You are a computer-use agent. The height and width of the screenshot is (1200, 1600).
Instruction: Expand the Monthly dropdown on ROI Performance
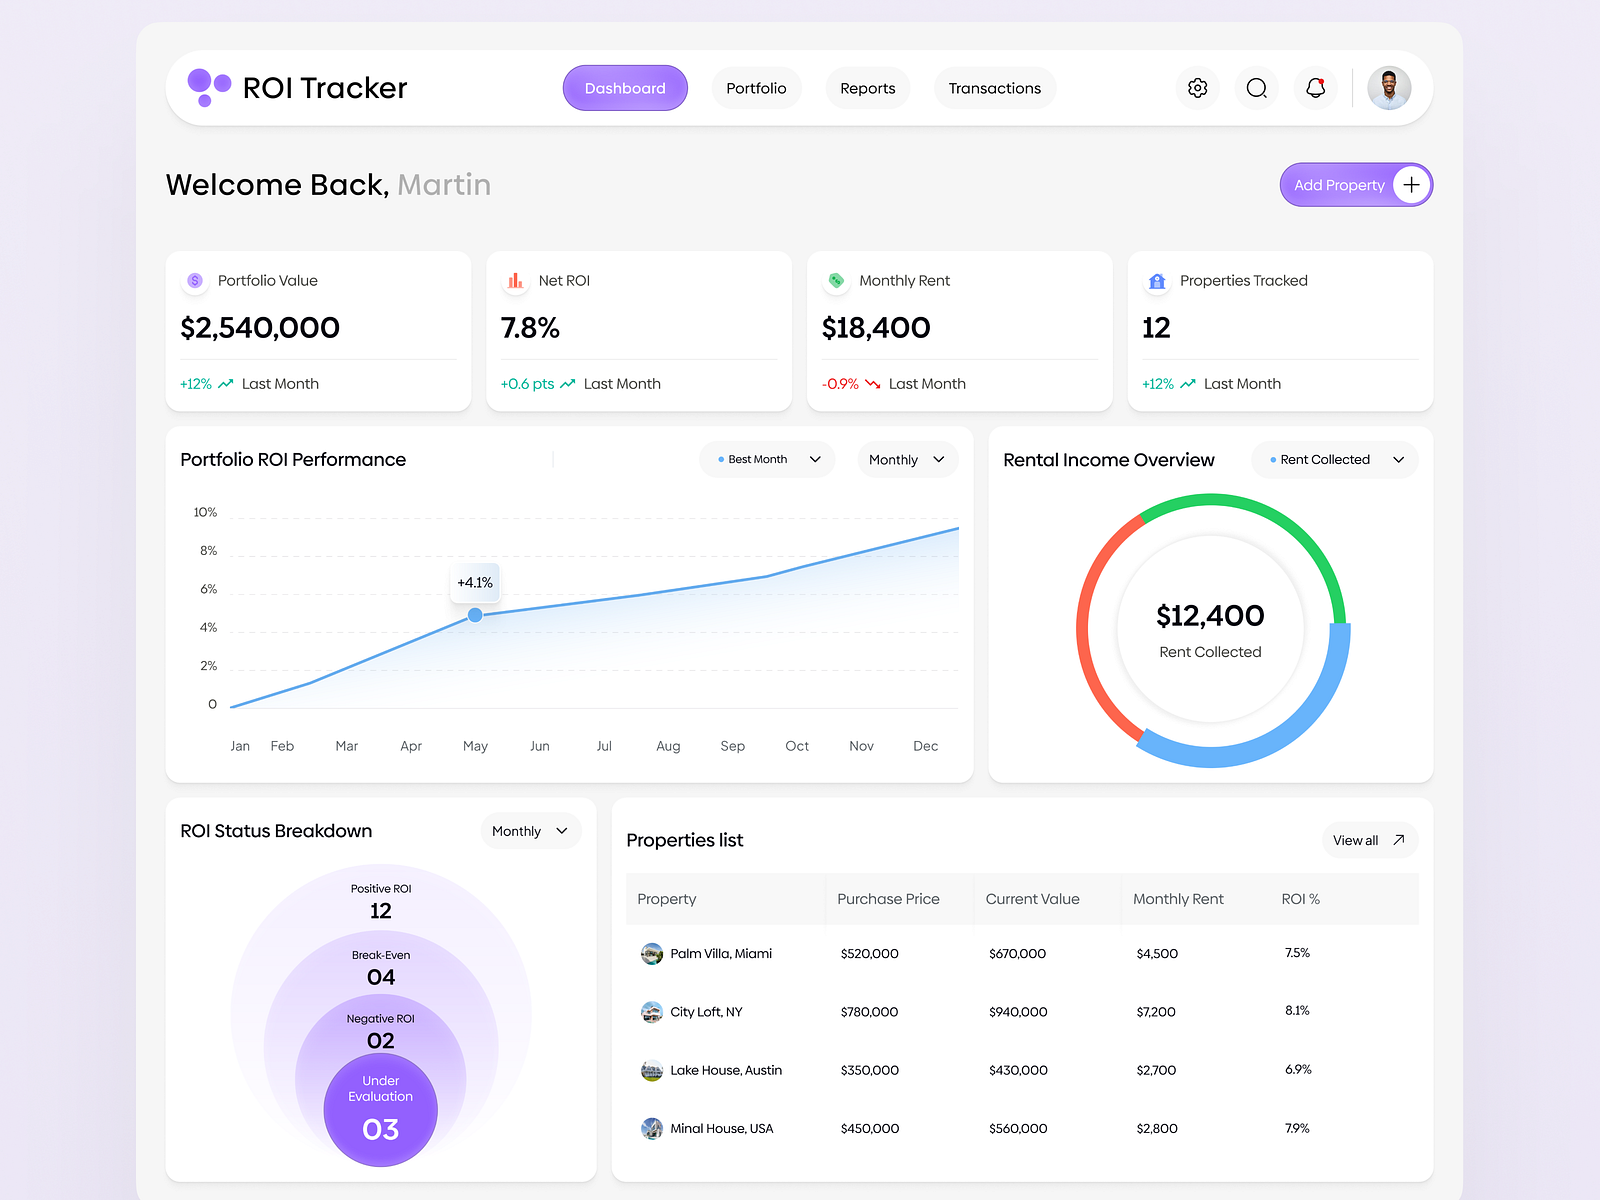click(x=906, y=459)
